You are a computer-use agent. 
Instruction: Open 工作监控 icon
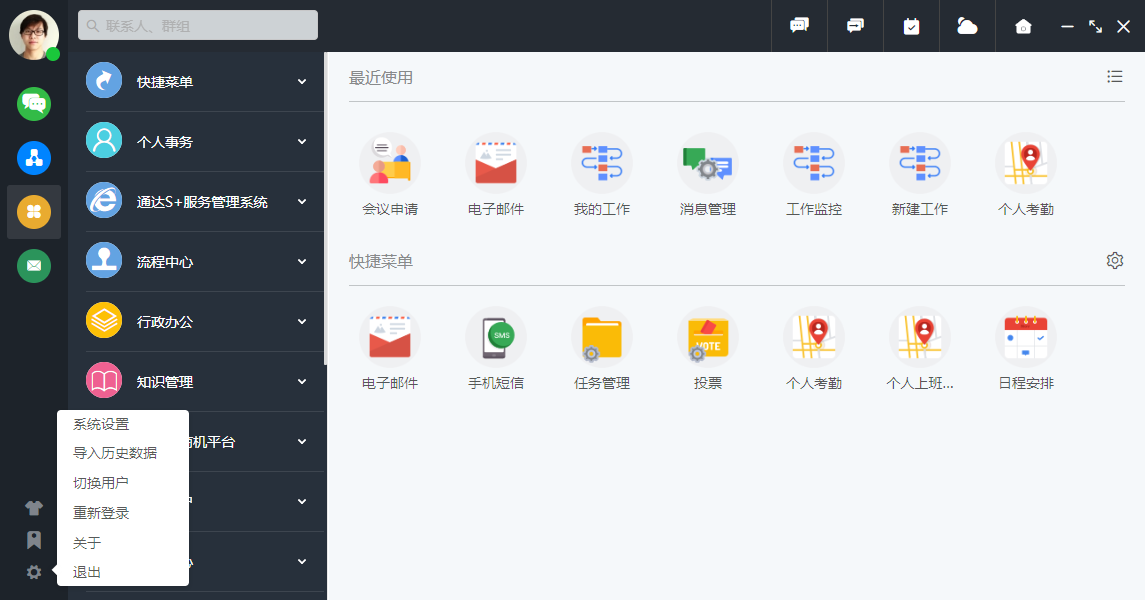[x=814, y=164]
